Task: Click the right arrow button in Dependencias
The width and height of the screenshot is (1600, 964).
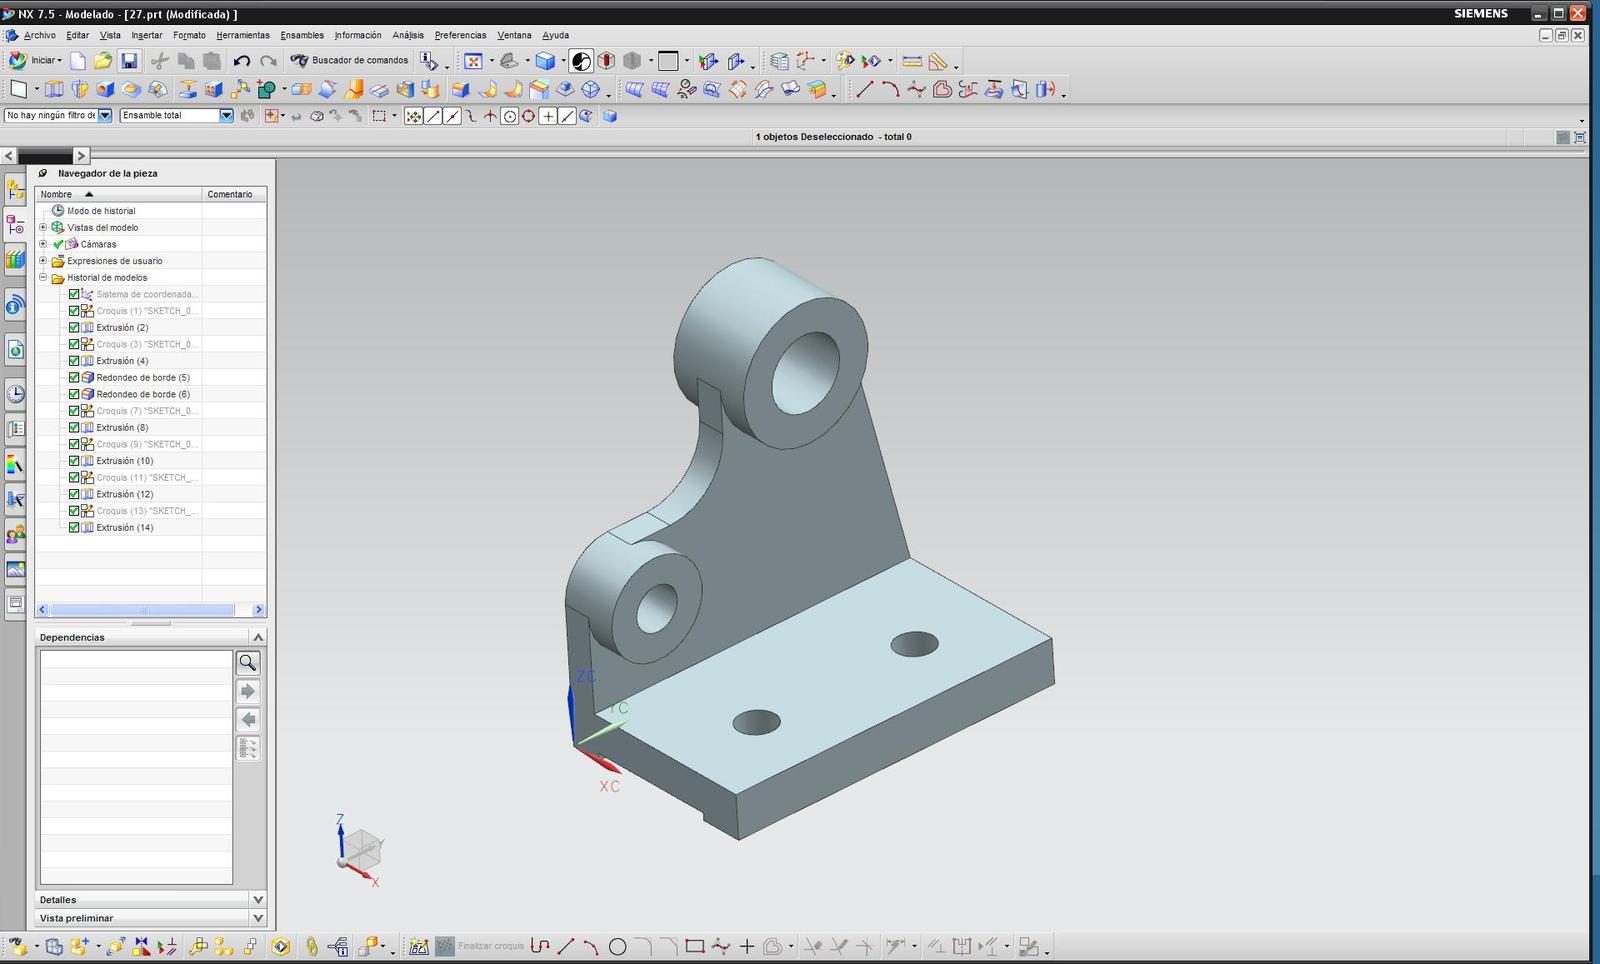Action: (248, 691)
